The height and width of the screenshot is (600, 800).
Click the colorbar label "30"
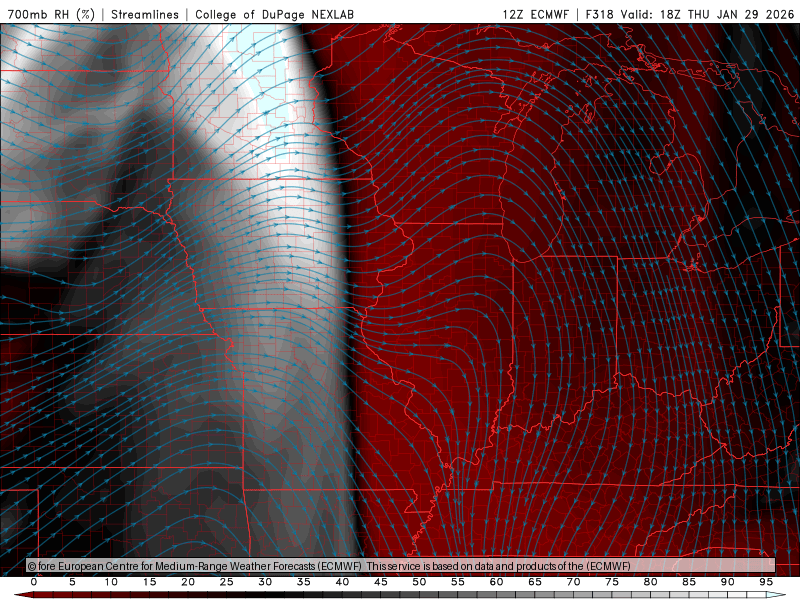coord(265,582)
